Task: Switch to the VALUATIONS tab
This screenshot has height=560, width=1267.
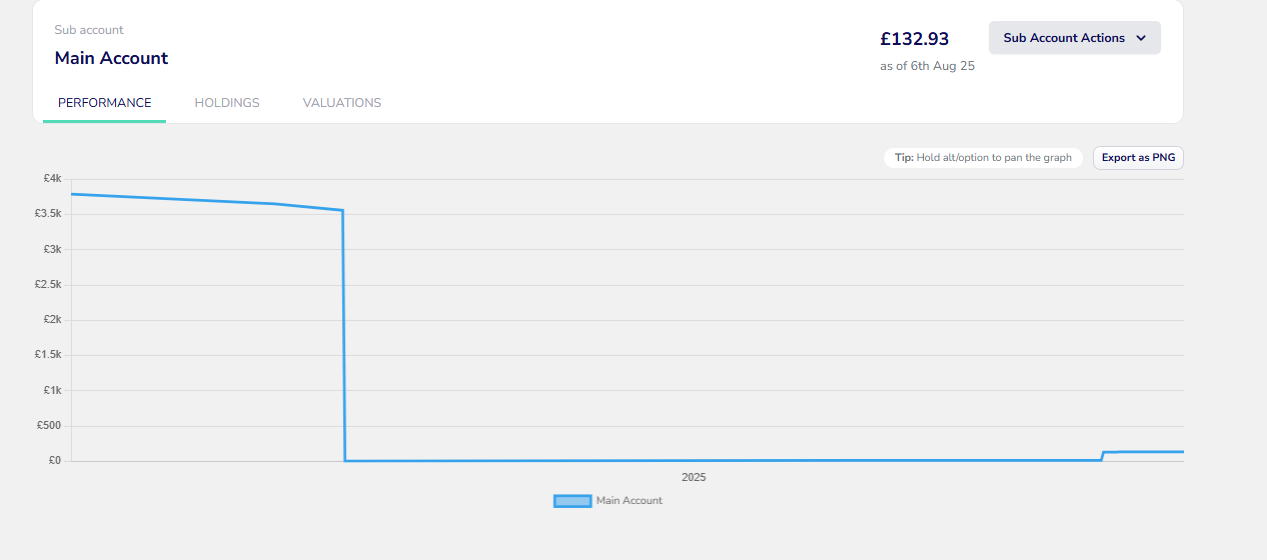Action: tap(342, 103)
